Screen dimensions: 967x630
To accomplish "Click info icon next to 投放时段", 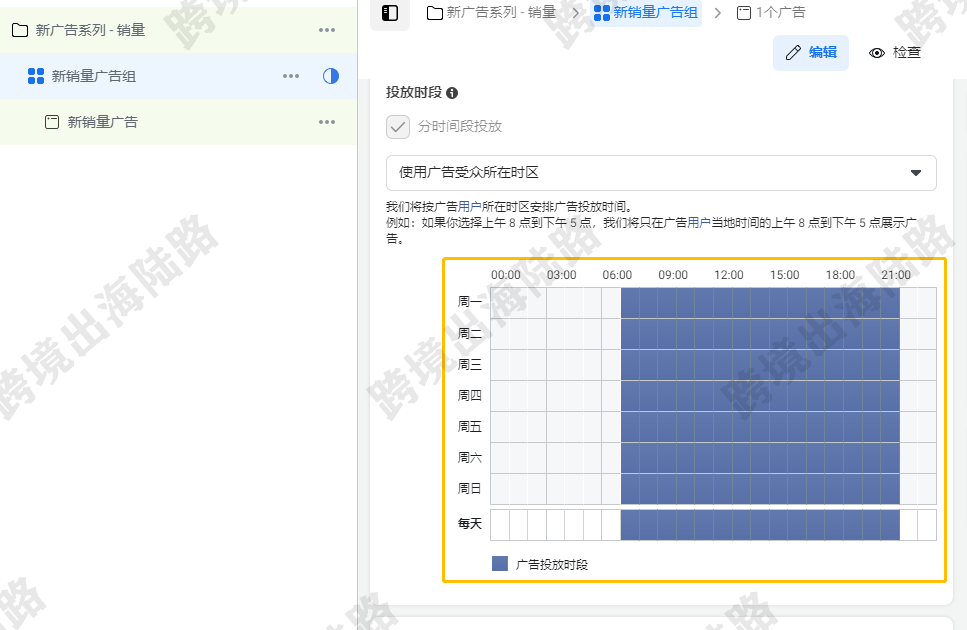I will point(452,93).
